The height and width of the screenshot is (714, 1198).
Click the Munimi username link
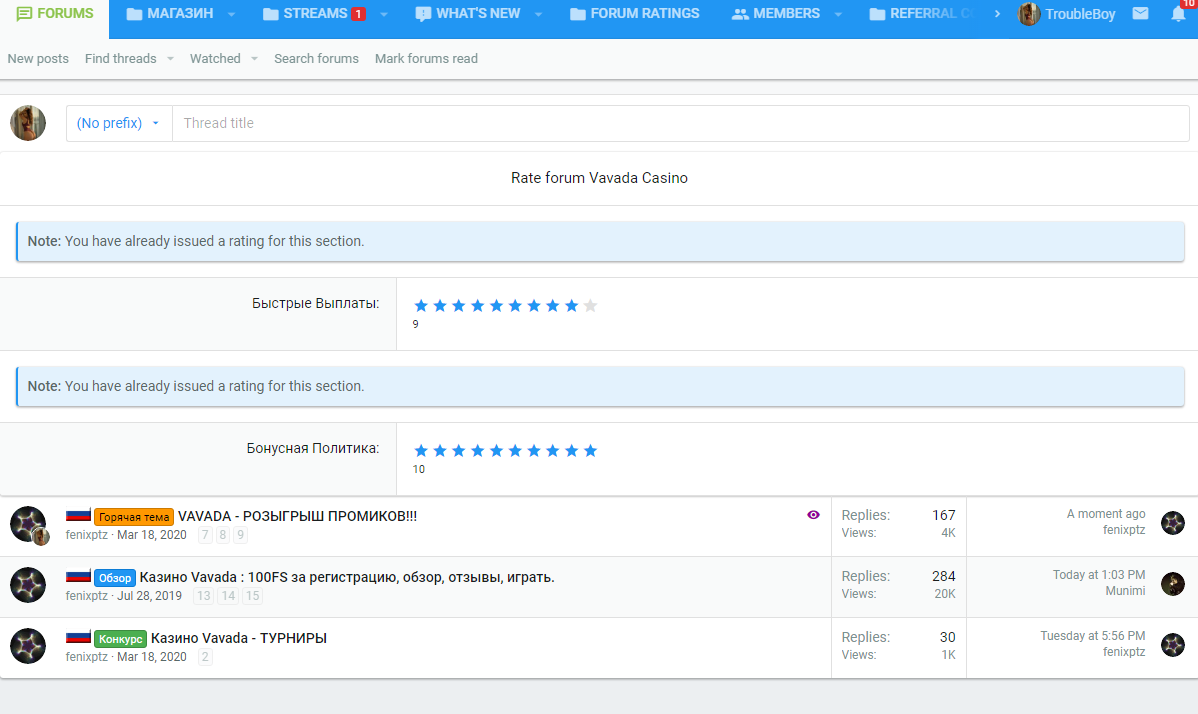1125,591
